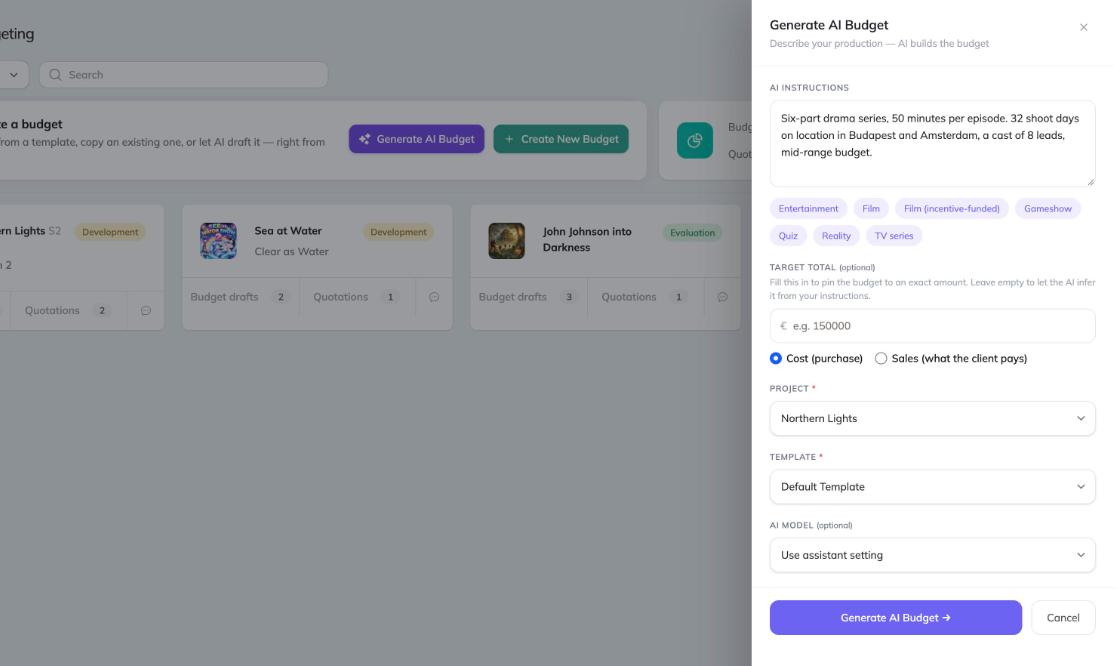Viewport: 1120px width, 666px height.
Task: Pick the Reality suggestion tag
Action: click(836, 236)
